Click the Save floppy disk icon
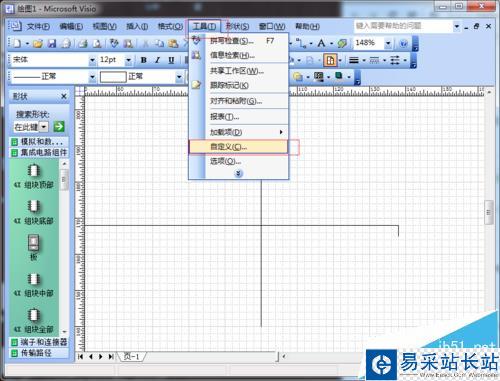Image resolution: width=500 pixels, height=381 pixels. pyautogui.click(x=52, y=43)
